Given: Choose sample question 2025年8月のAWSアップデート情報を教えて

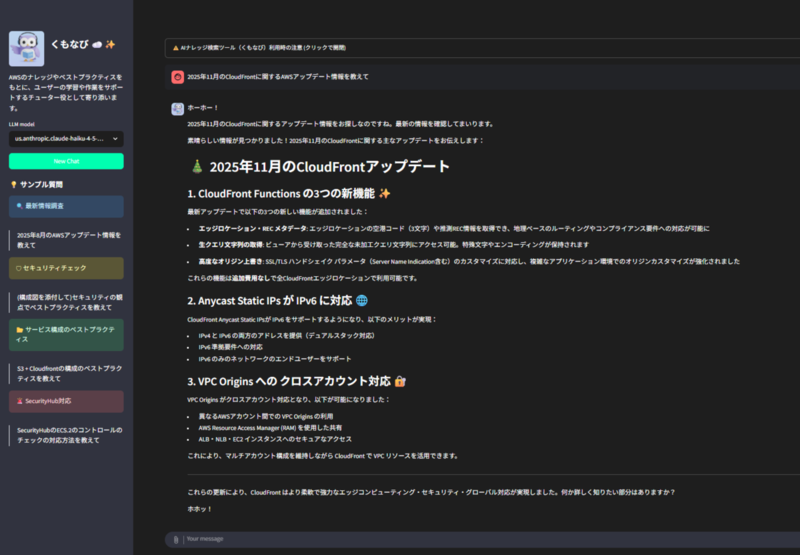Looking at the screenshot, I should point(68,240).
